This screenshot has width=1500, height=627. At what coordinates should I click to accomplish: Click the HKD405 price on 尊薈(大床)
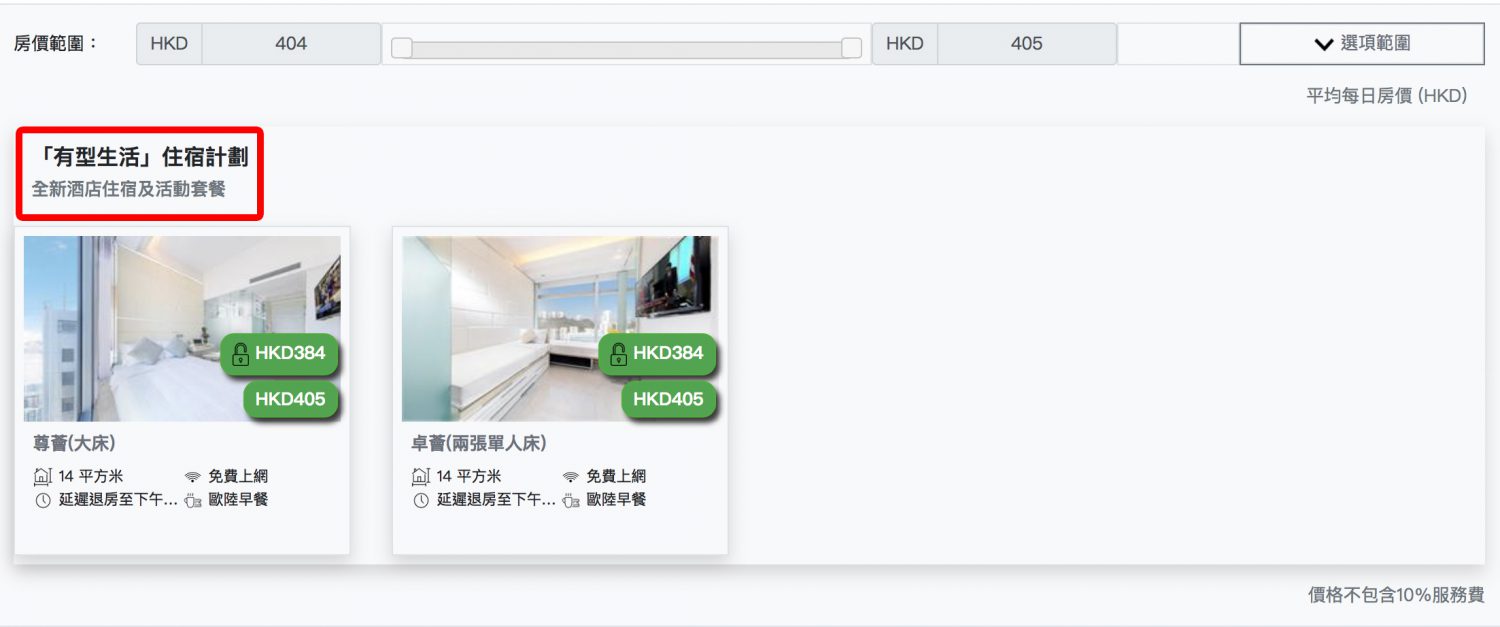coord(290,399)
